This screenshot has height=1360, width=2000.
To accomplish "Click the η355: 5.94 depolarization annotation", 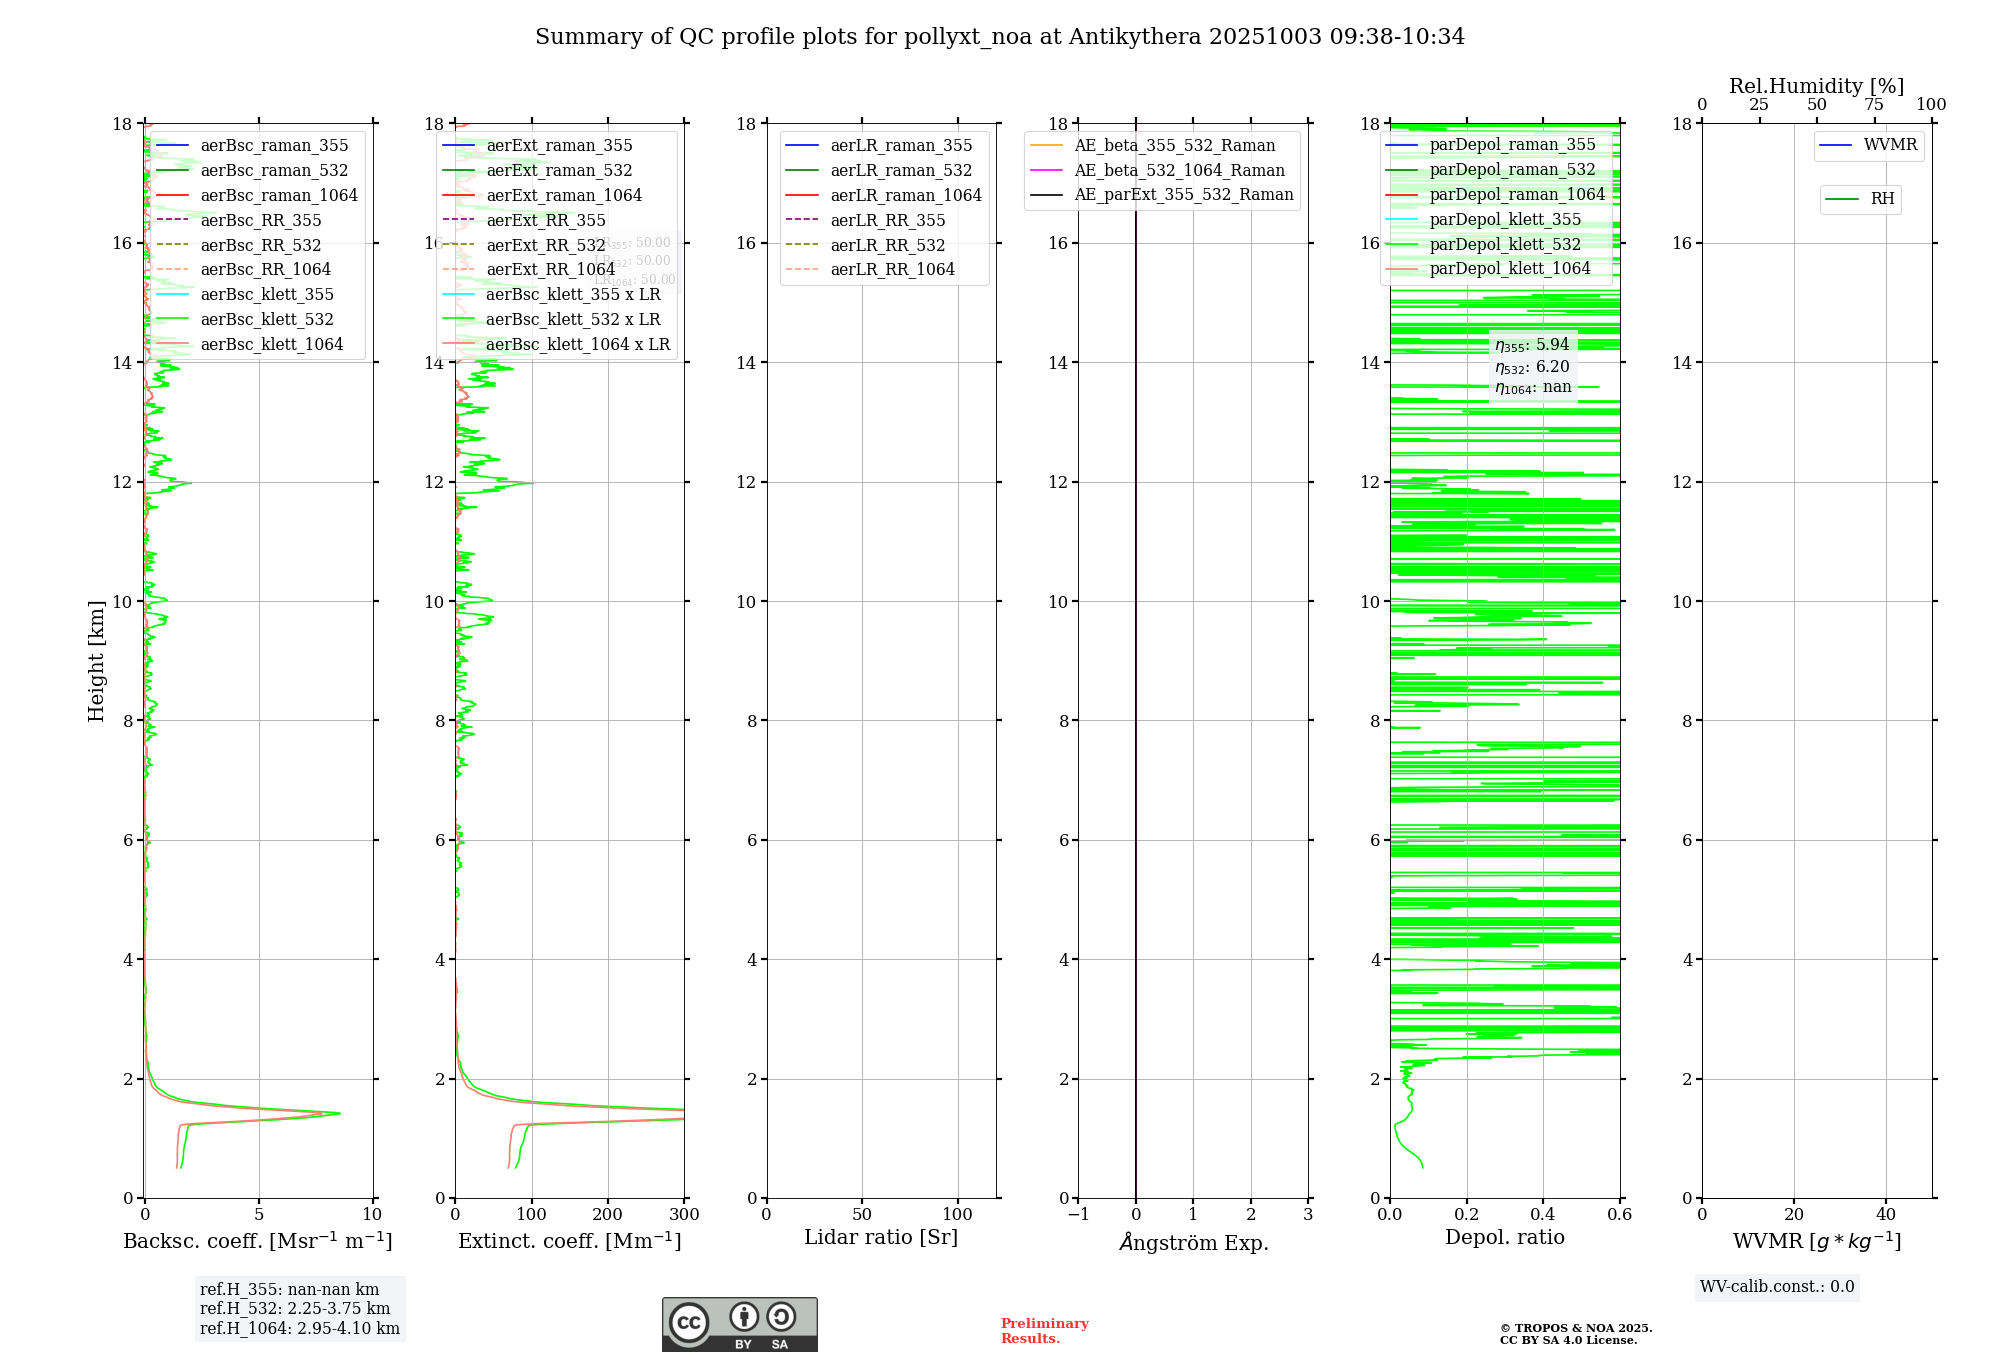I will [1532, 345].
